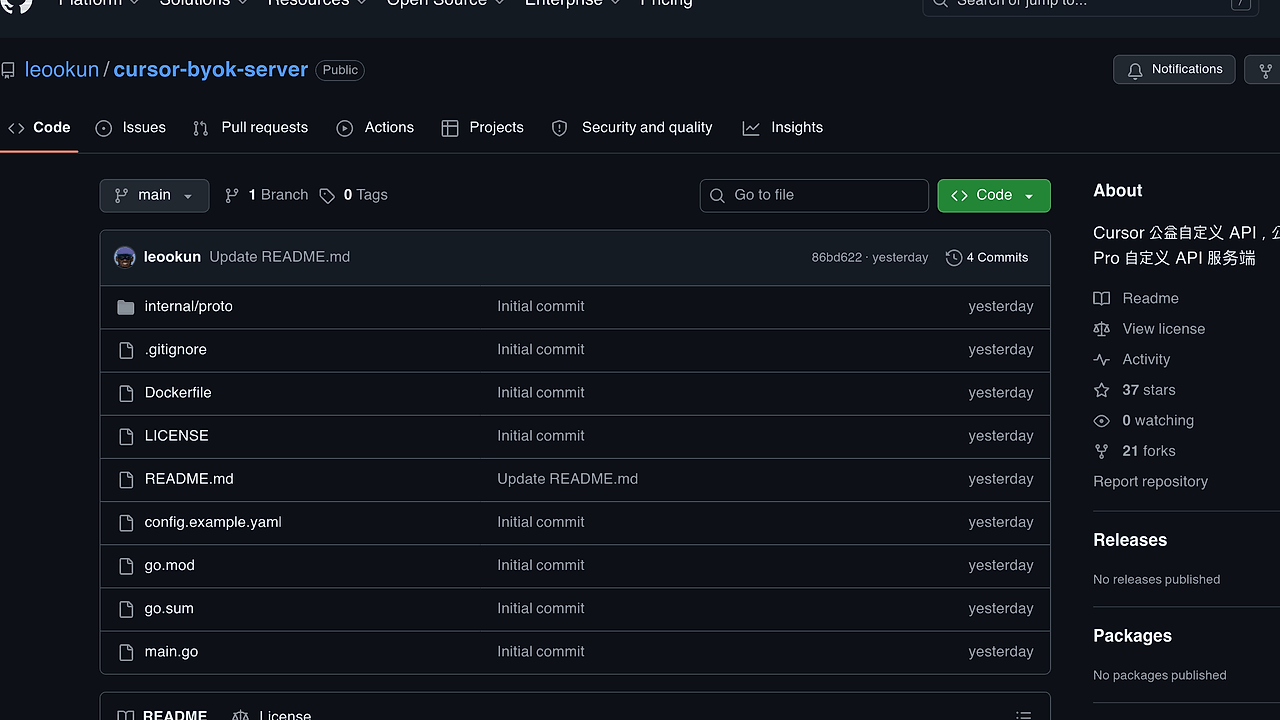The width and height of the screenshot is (1280, 720).
Task: View the 1 Branch link
Action: 266,195
